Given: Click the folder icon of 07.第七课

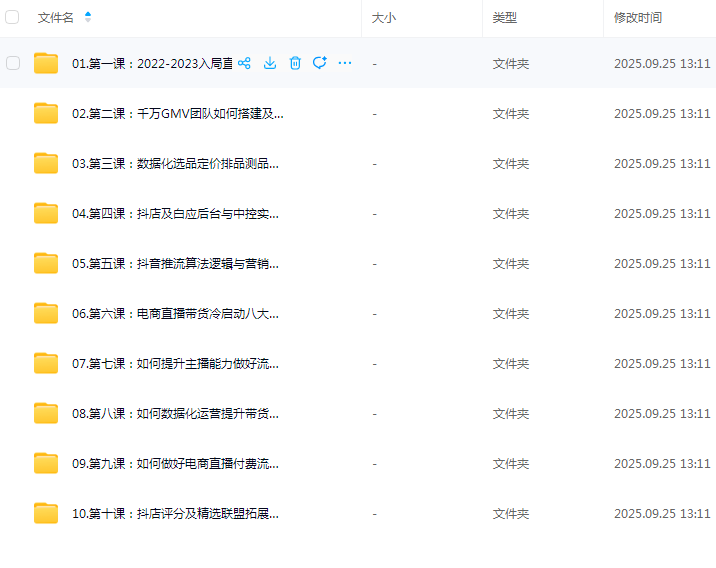Looking at the screenshot, I should (46, 363).
